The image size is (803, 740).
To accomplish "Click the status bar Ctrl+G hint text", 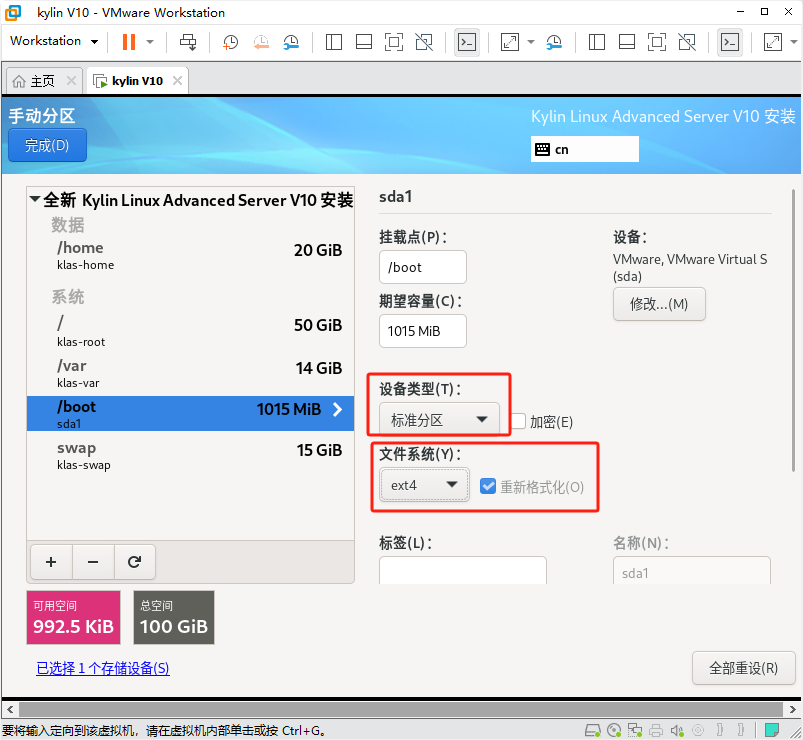I will point(163,730).
